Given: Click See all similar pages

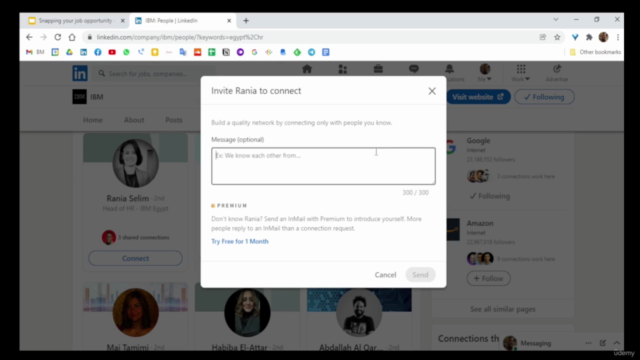Looking at the screenshot, I should coord(502,309).
